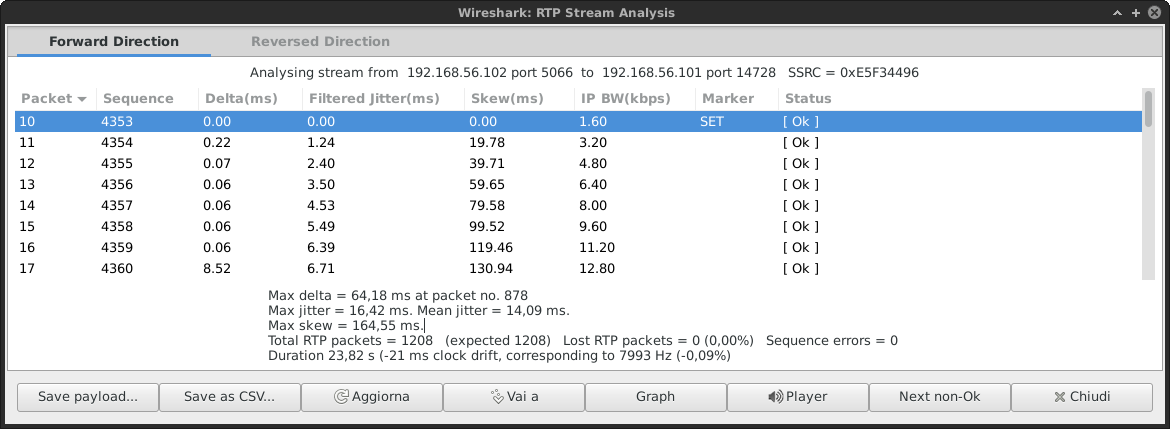This screenshot has height=429, width=1170.
Task: Click the window roll-up arrow icon
Action: pos(1117,13)
